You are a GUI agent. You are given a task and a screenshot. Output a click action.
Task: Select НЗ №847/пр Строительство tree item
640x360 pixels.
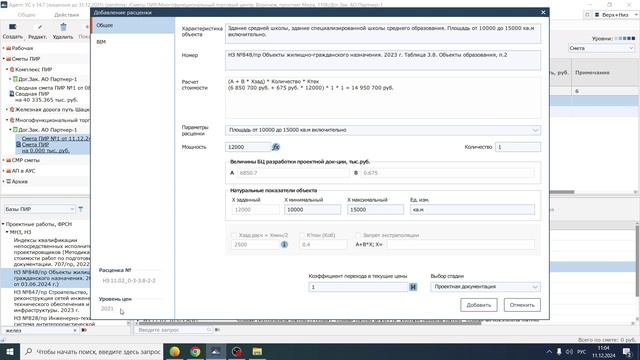pos(51,301)
